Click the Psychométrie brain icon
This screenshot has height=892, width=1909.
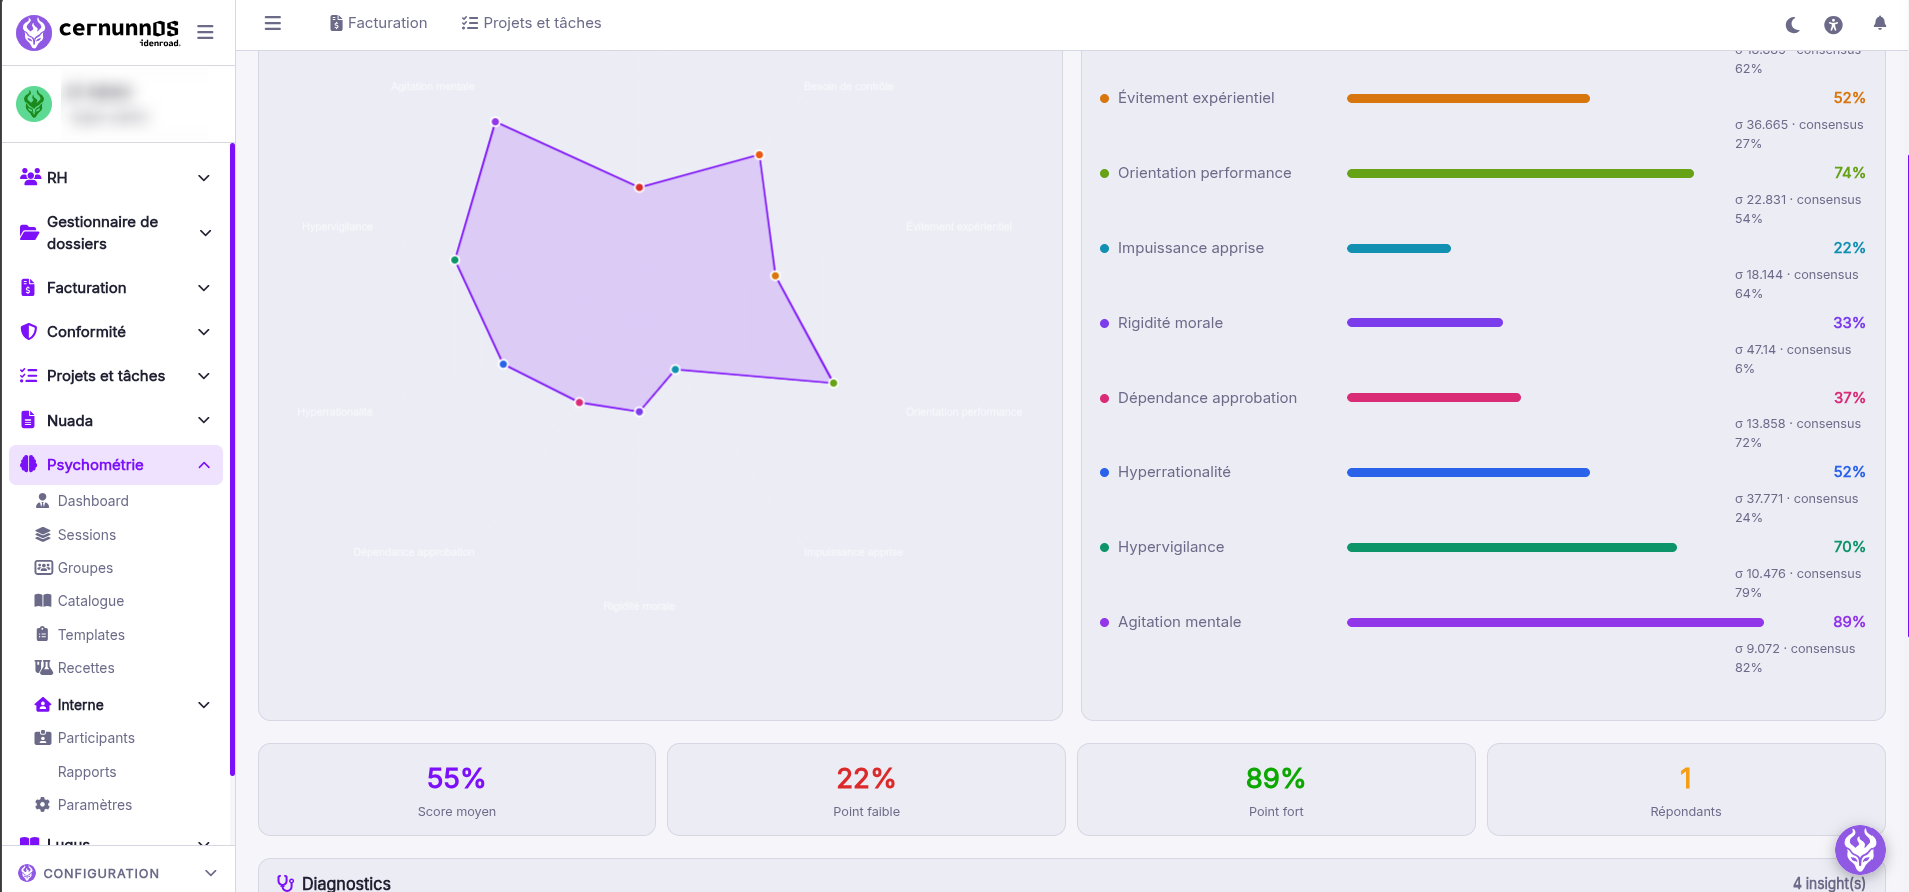click(x=29, y=464)
